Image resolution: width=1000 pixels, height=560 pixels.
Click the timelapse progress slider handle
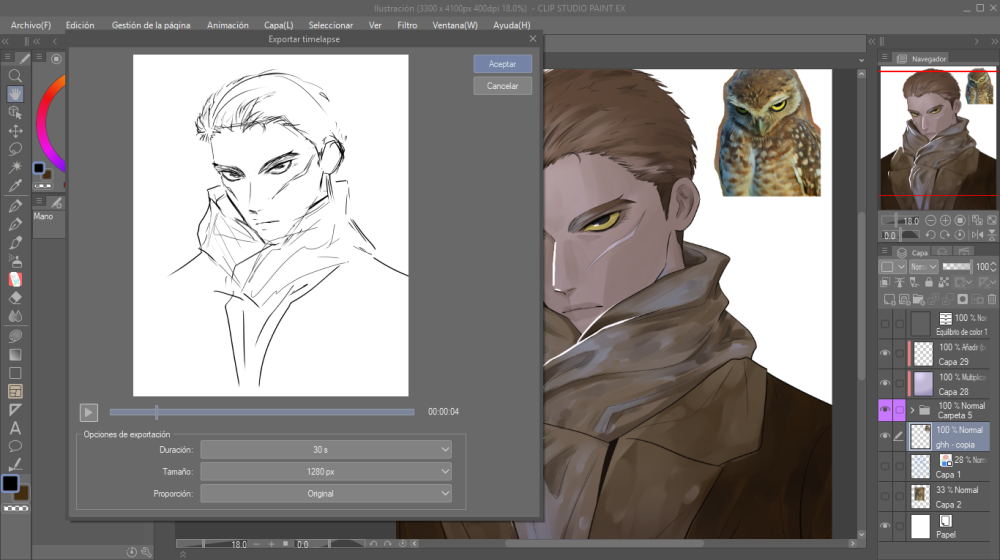(x=156, y=412)
